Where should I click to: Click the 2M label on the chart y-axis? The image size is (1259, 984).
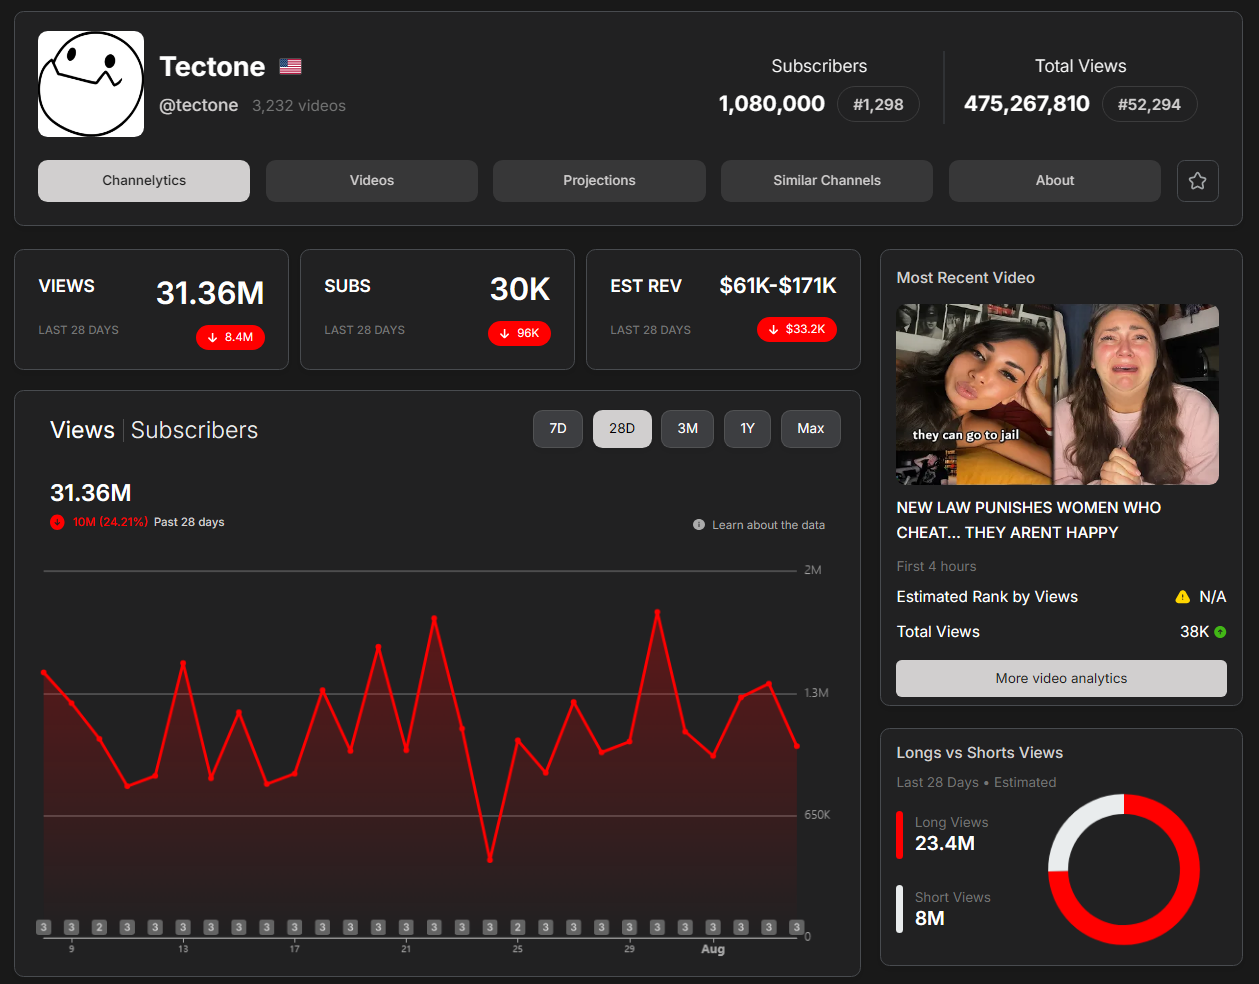(x=813, y=570)
